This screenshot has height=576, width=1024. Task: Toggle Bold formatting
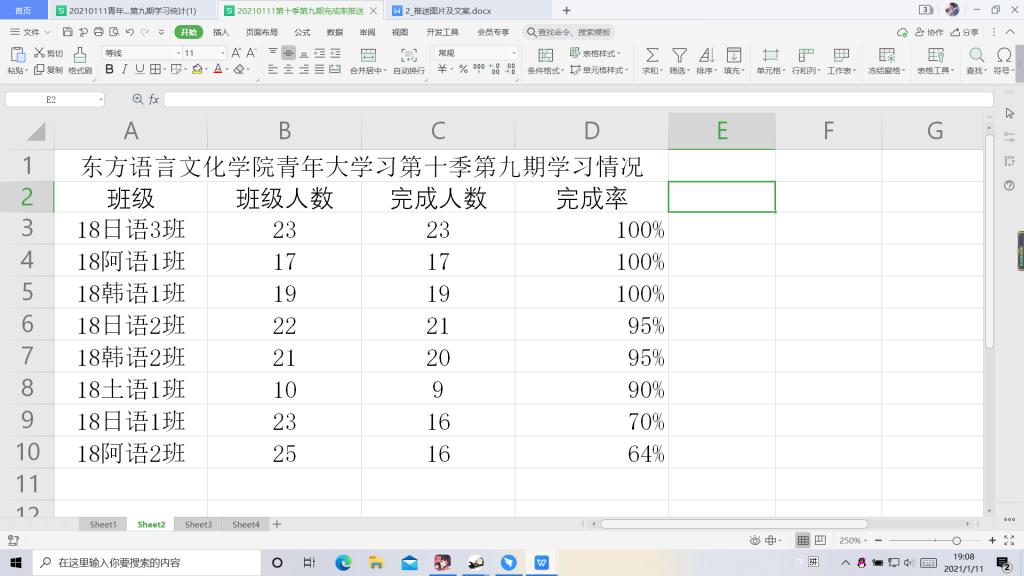click(110, 70)
